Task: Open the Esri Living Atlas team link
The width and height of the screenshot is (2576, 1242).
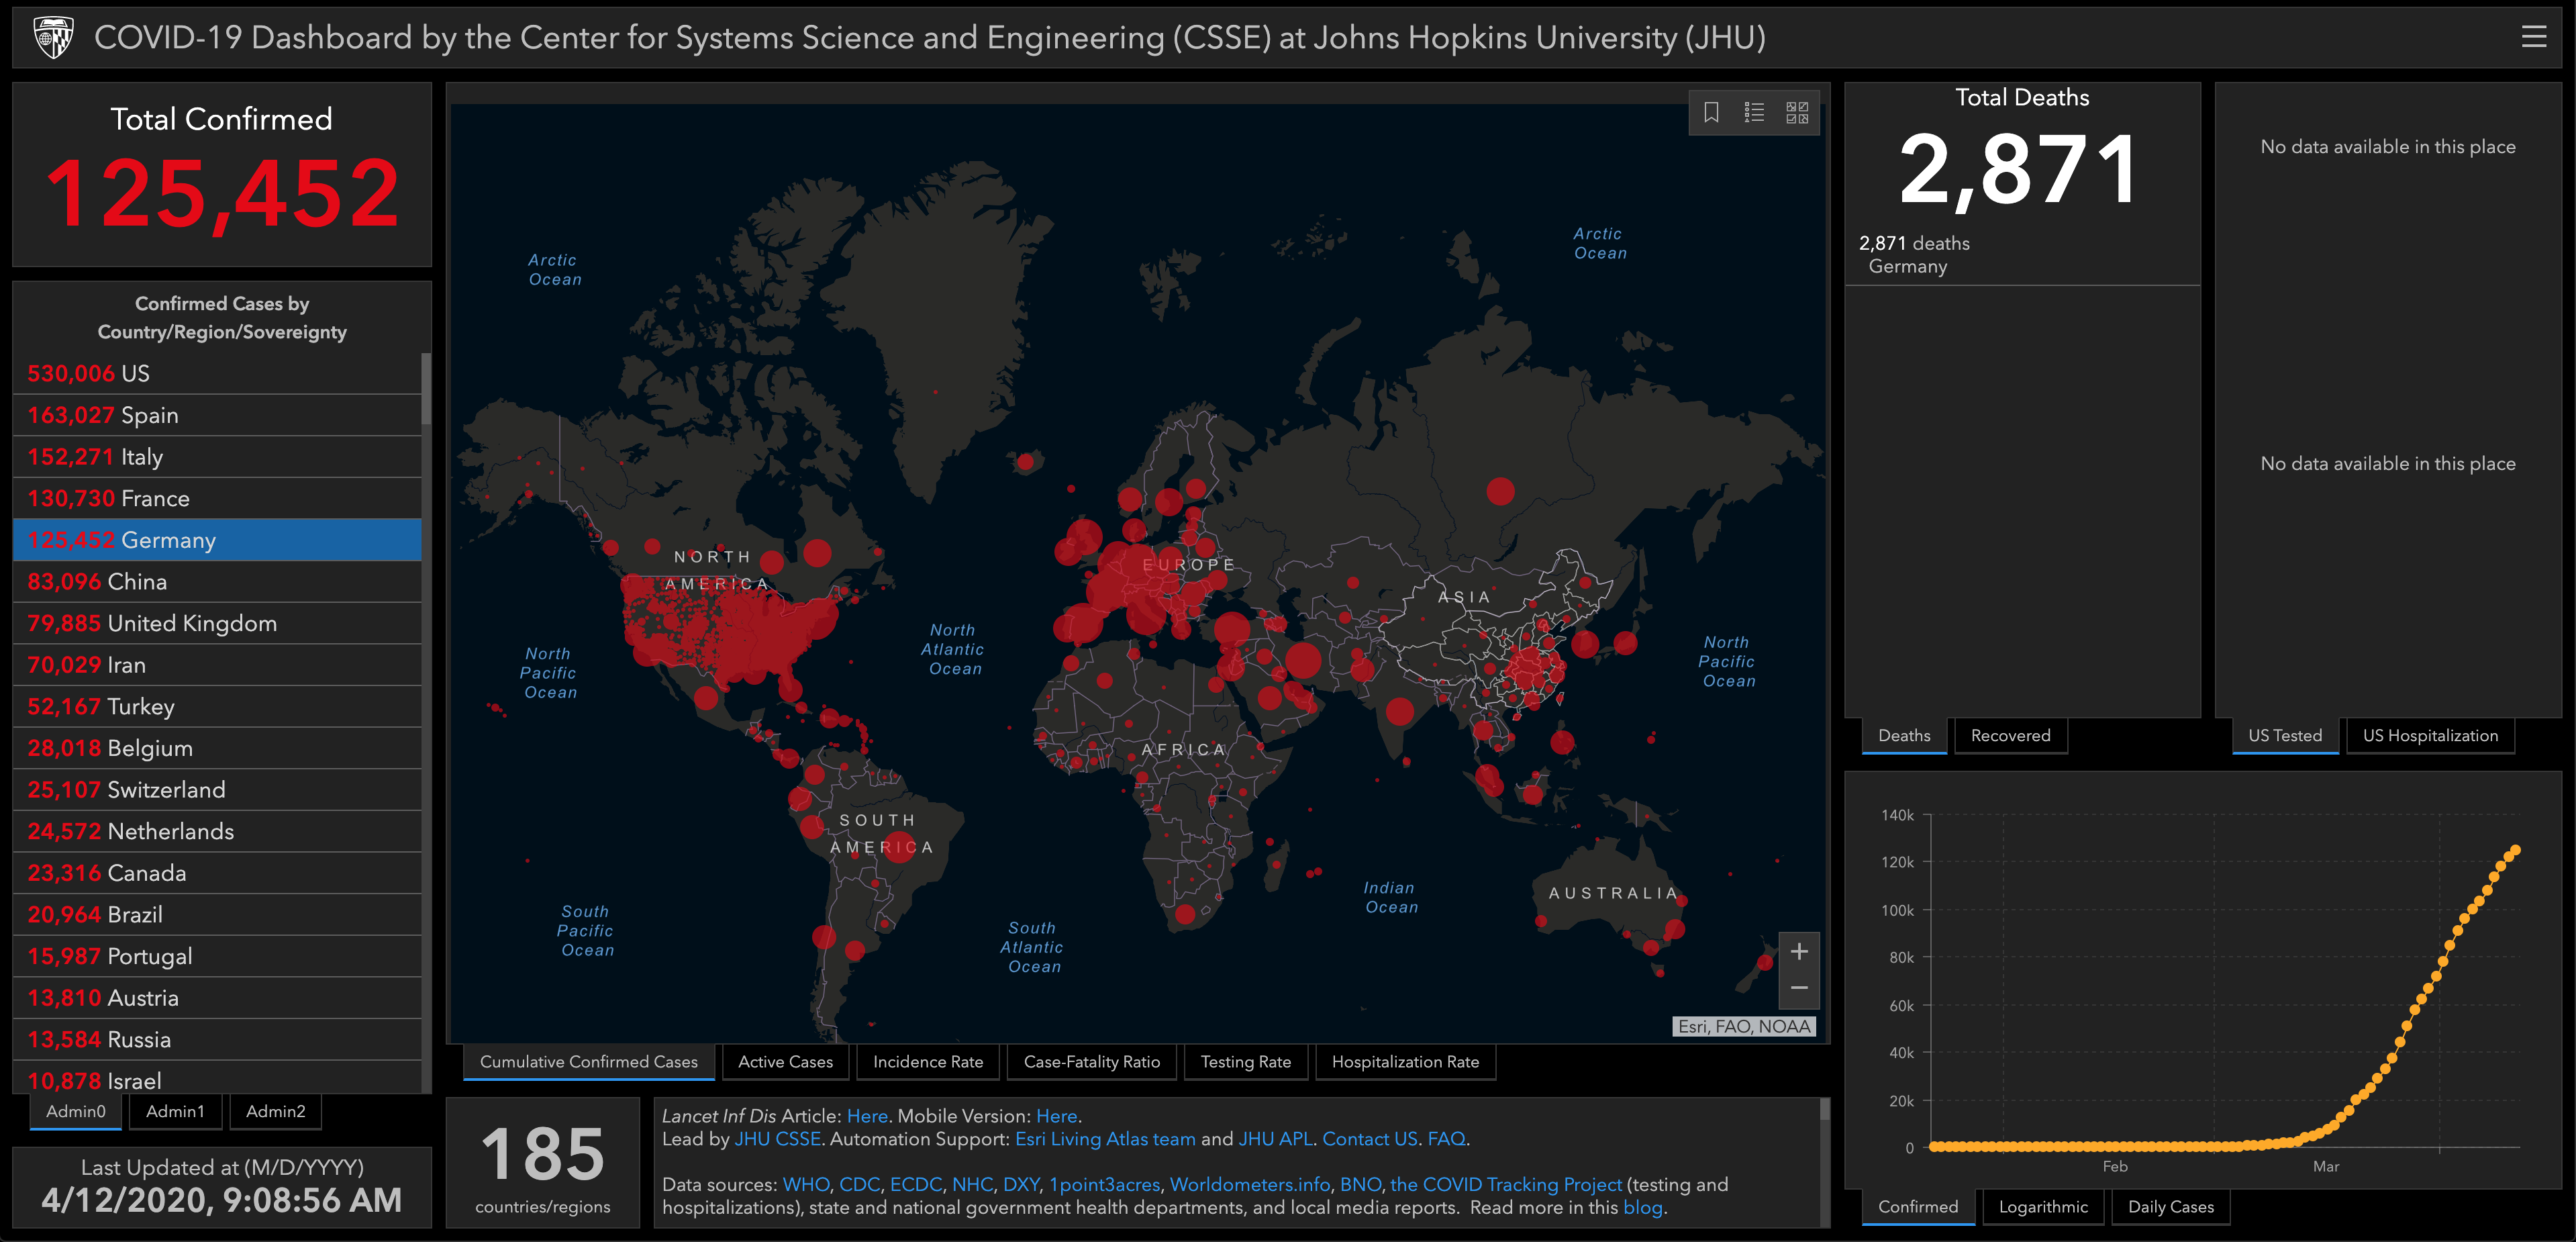Action: click(1105, 1139)
